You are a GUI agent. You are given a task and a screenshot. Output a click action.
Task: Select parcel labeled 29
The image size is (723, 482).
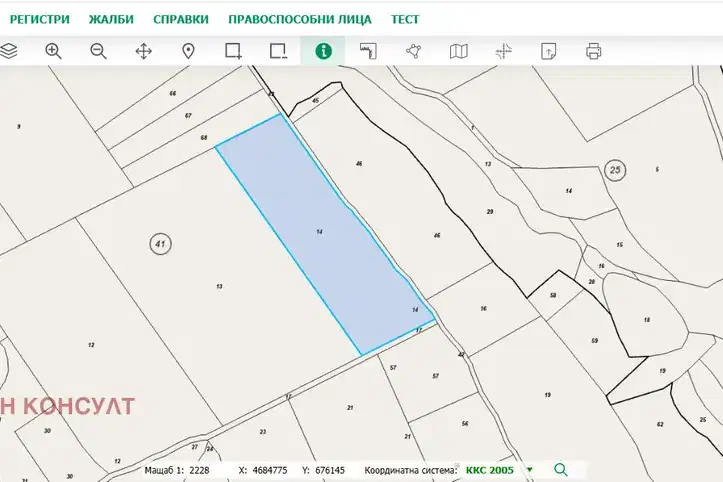[490, 212]
